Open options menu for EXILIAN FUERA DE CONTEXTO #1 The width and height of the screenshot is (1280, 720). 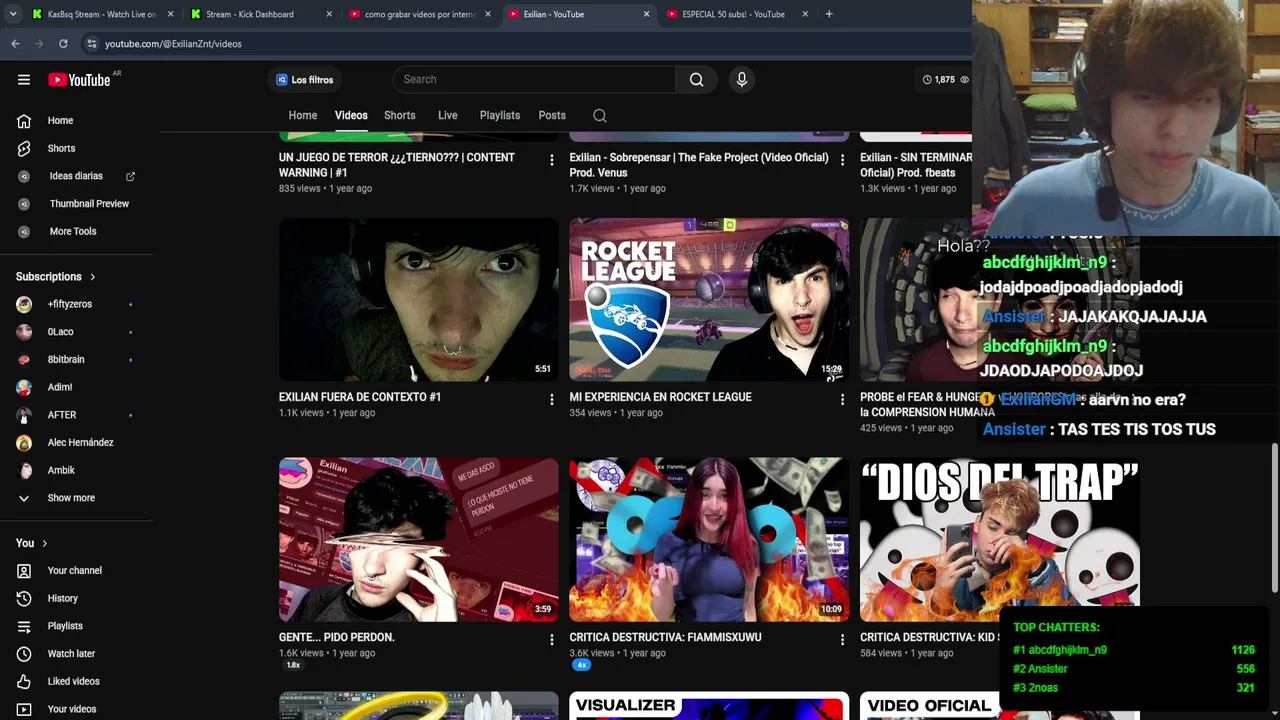pos(551,400)
